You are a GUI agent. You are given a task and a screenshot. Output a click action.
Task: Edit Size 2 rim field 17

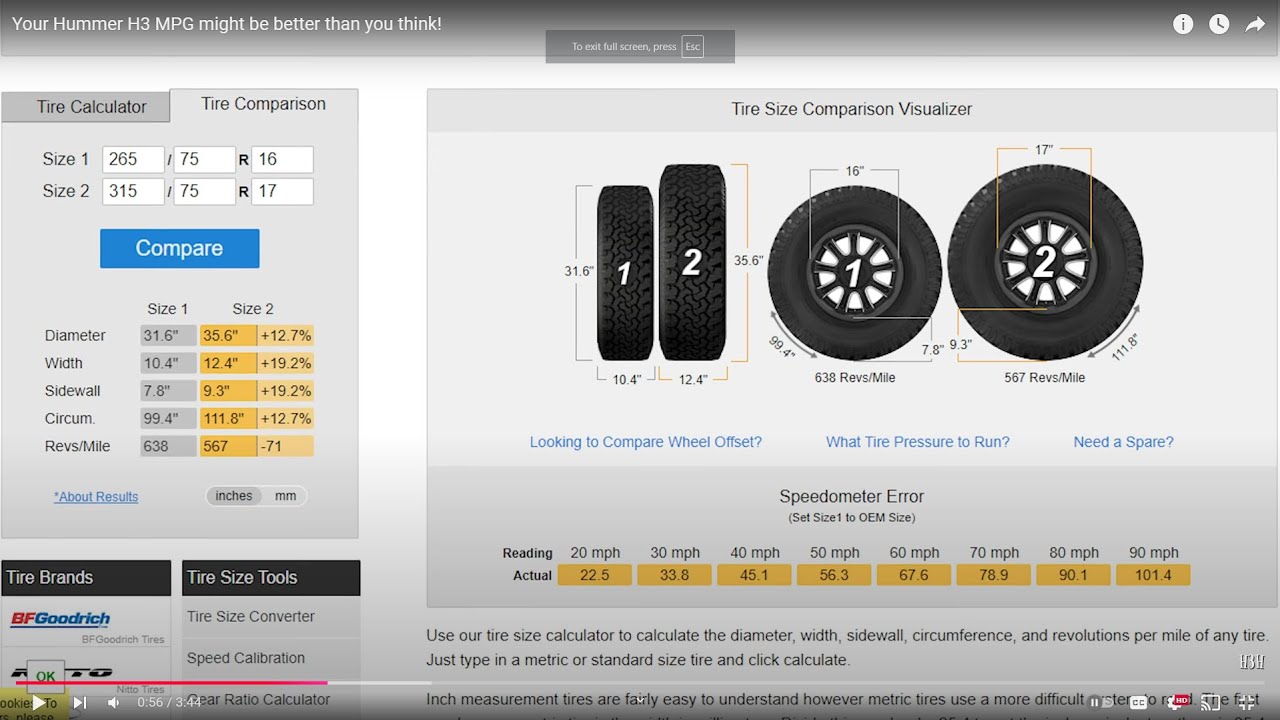(282, 191)
